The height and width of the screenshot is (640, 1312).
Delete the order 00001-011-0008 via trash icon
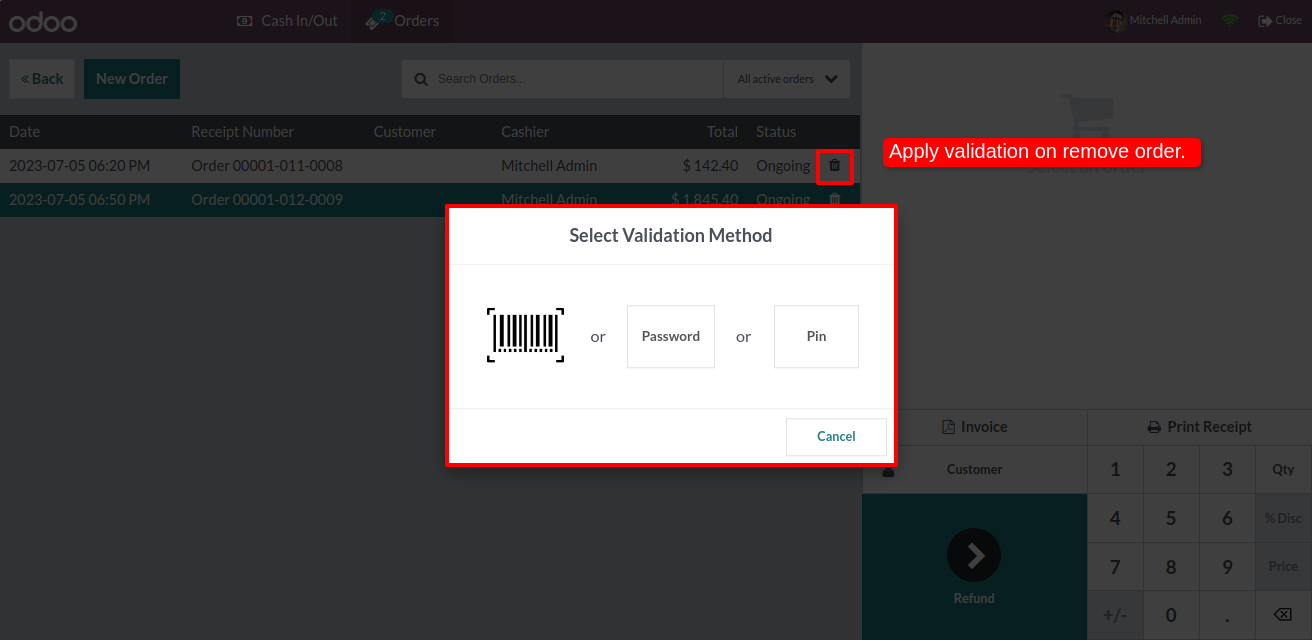pyautogui.click(x=835, y=165)
